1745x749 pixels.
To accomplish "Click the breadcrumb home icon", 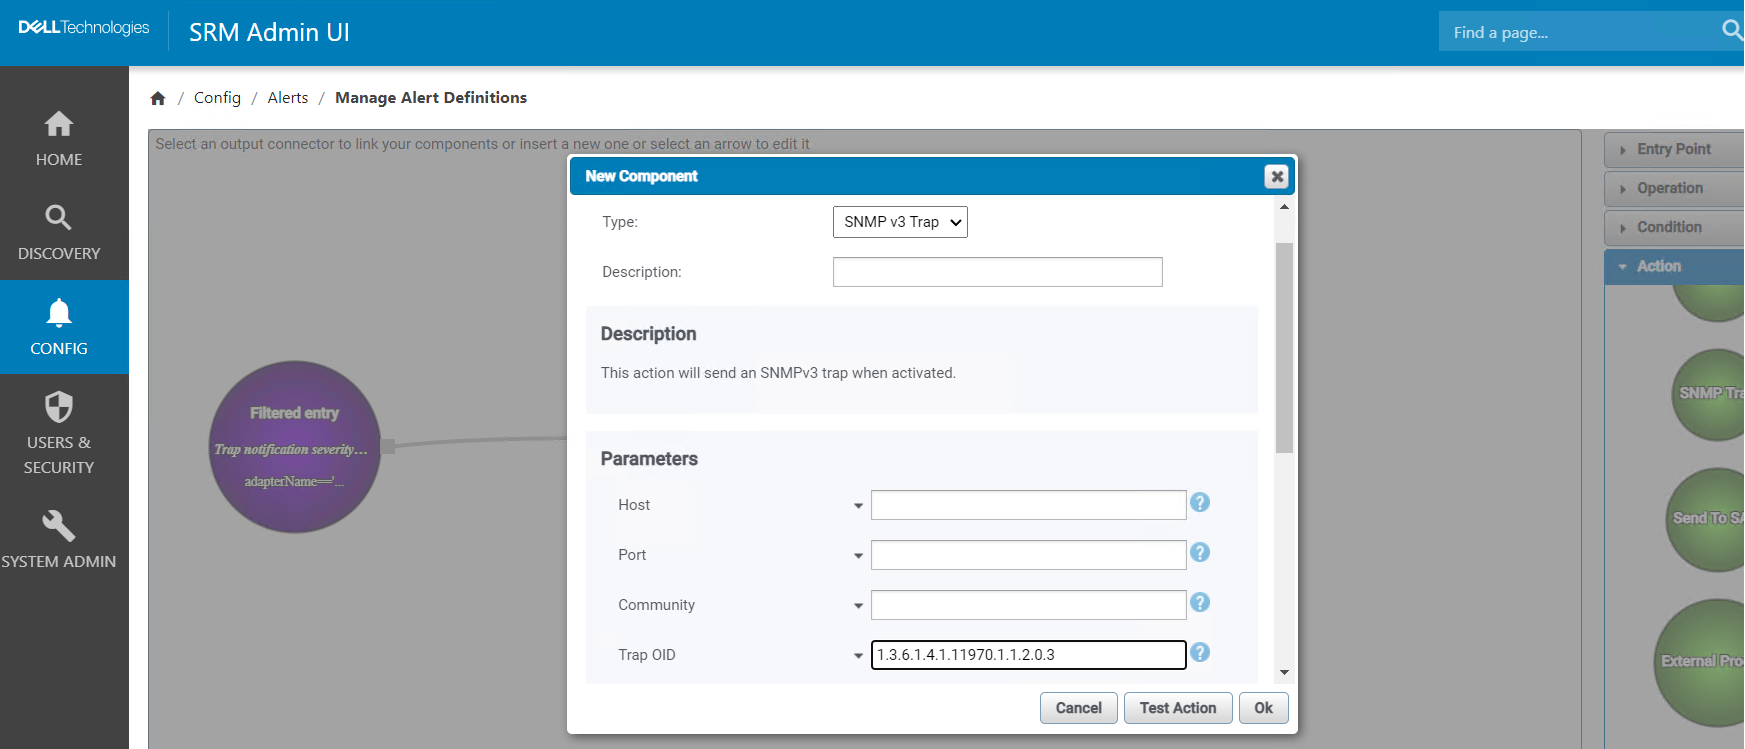I will (158, 98).
